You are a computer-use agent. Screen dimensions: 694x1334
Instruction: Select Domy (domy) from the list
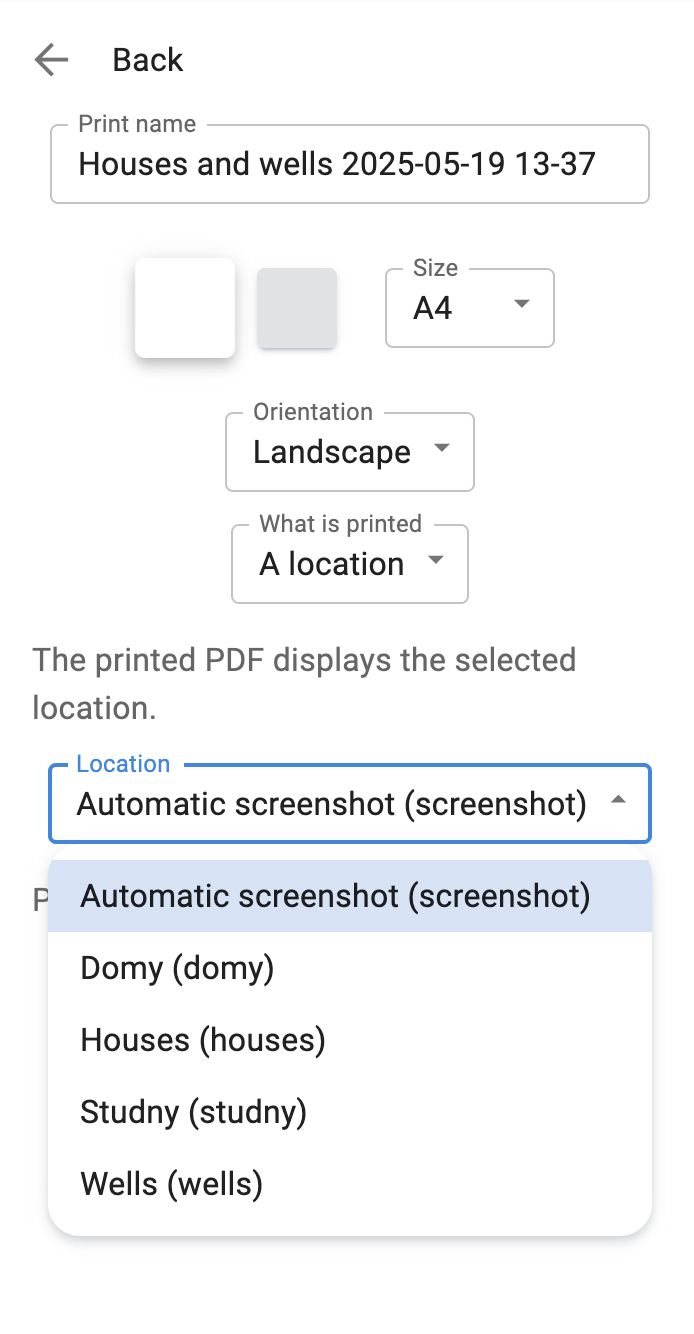pos(176,968)
